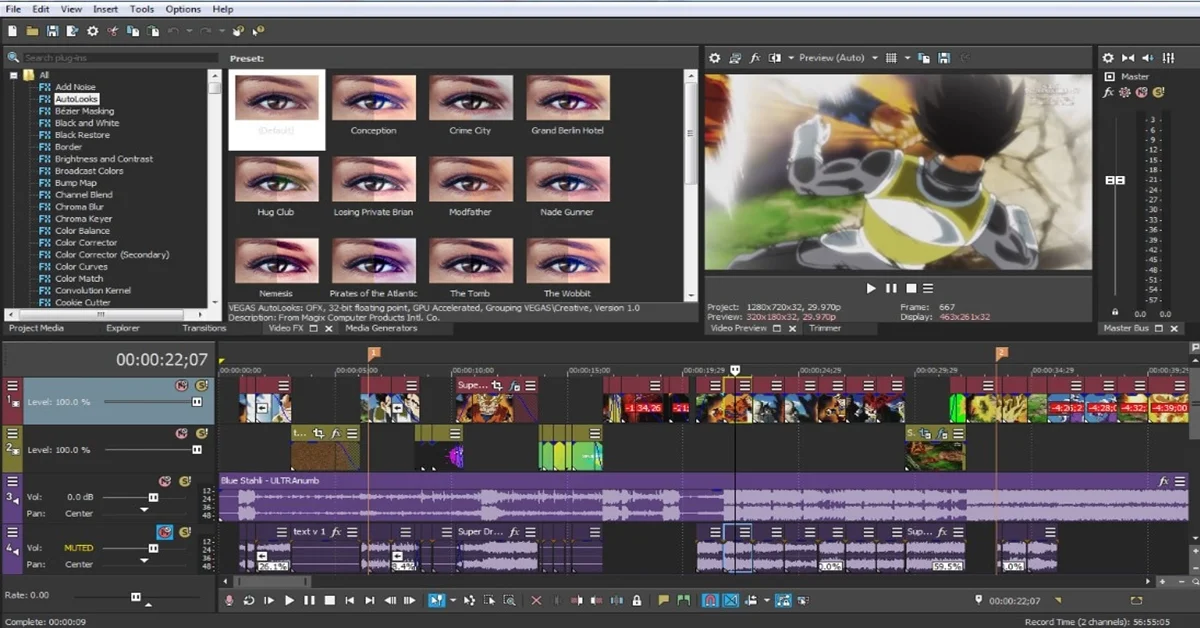Play the video preview window
The height and width of the screenshot is (628, 1200).
pyautogui.click(x=871, y=288)
